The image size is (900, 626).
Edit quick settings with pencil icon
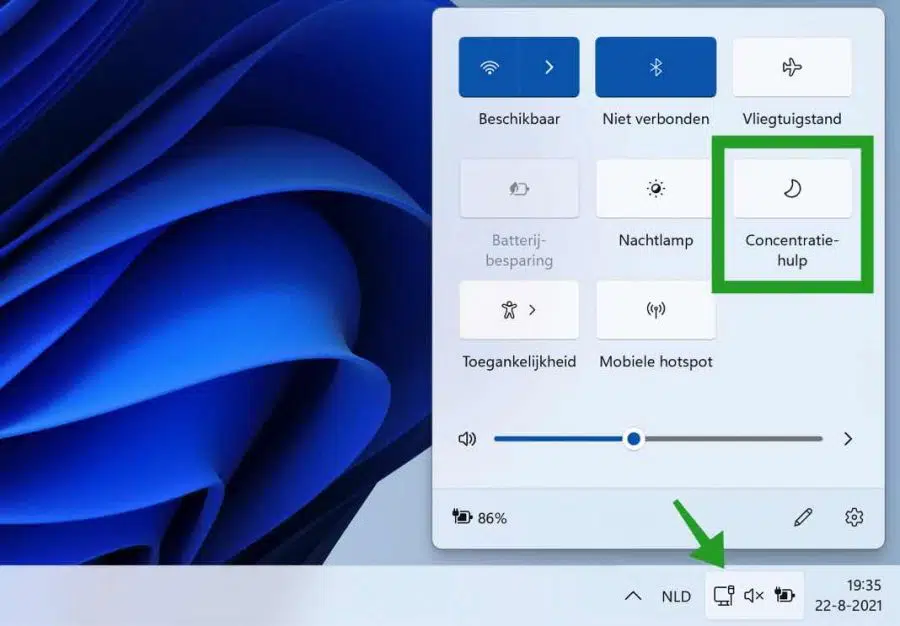tap(803, 517)
